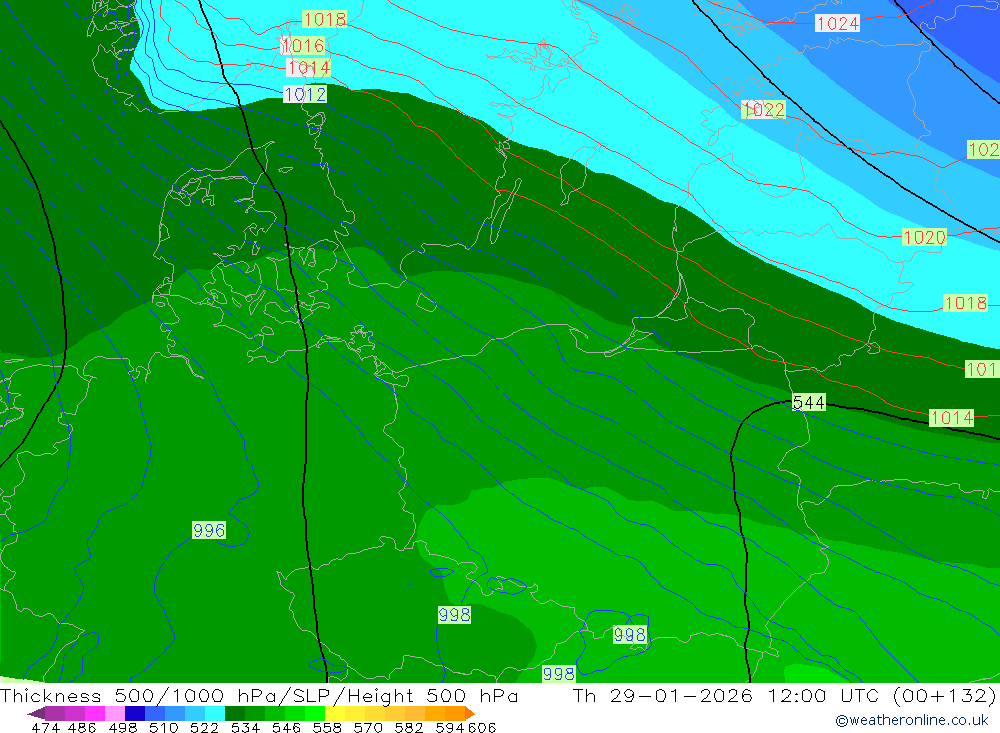Image resolution: width=1000 pixels, height=733 pixels.
Task: Click the 1022 isobar label
Action: tap(763, 110)
